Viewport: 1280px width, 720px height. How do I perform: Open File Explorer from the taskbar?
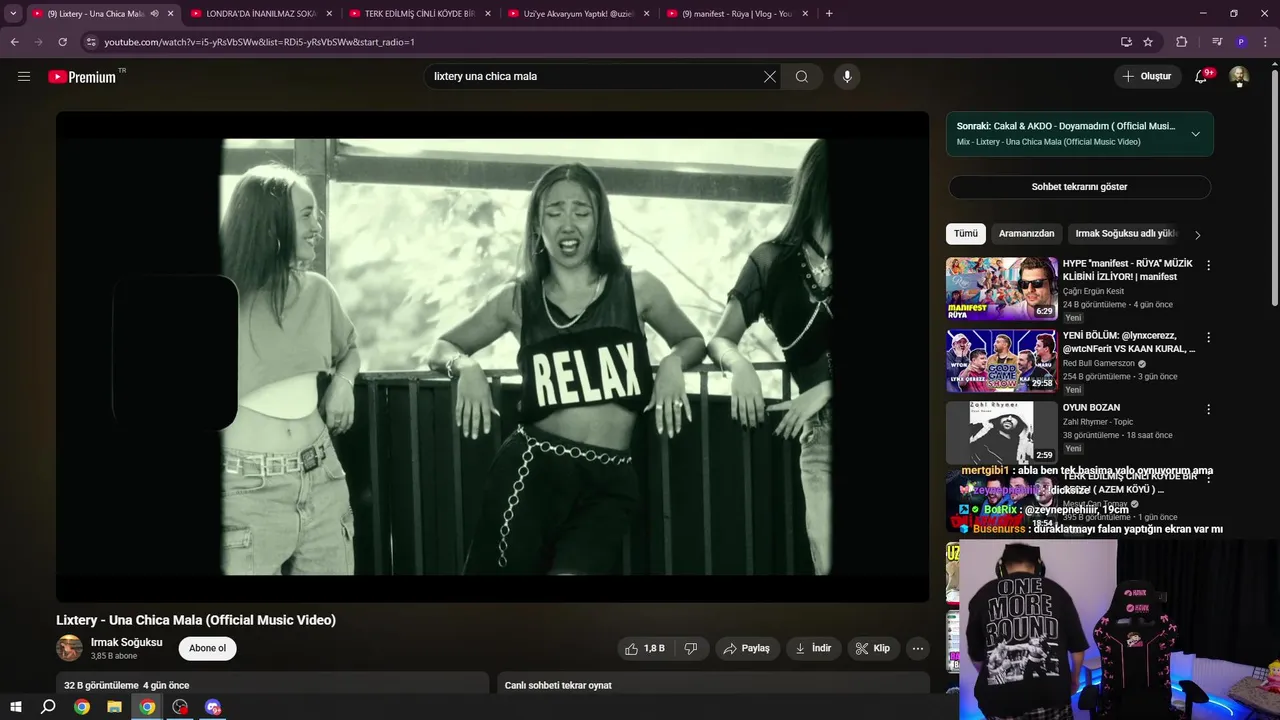pyautogui.click(x=114, y=707)
